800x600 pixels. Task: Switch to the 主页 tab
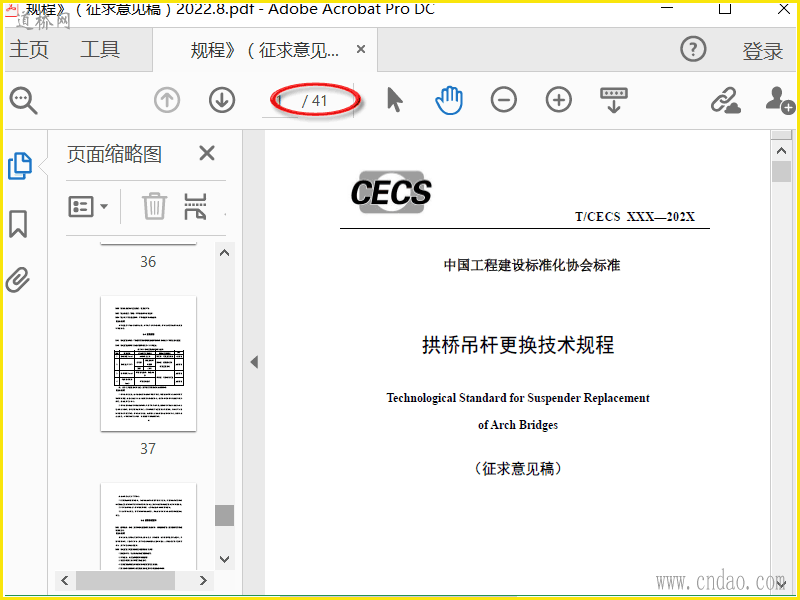coord(29,49)
